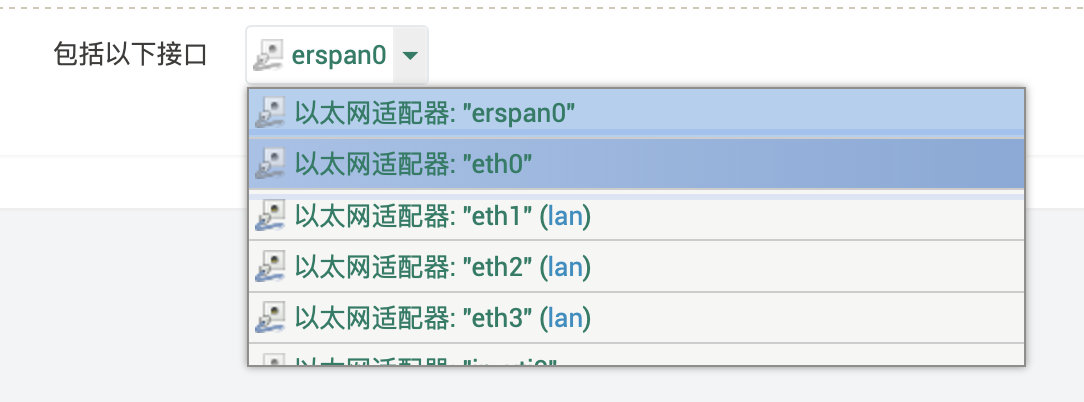
Task: Click the selected erspan0 text in the combo box
Action: click(338, 55)
